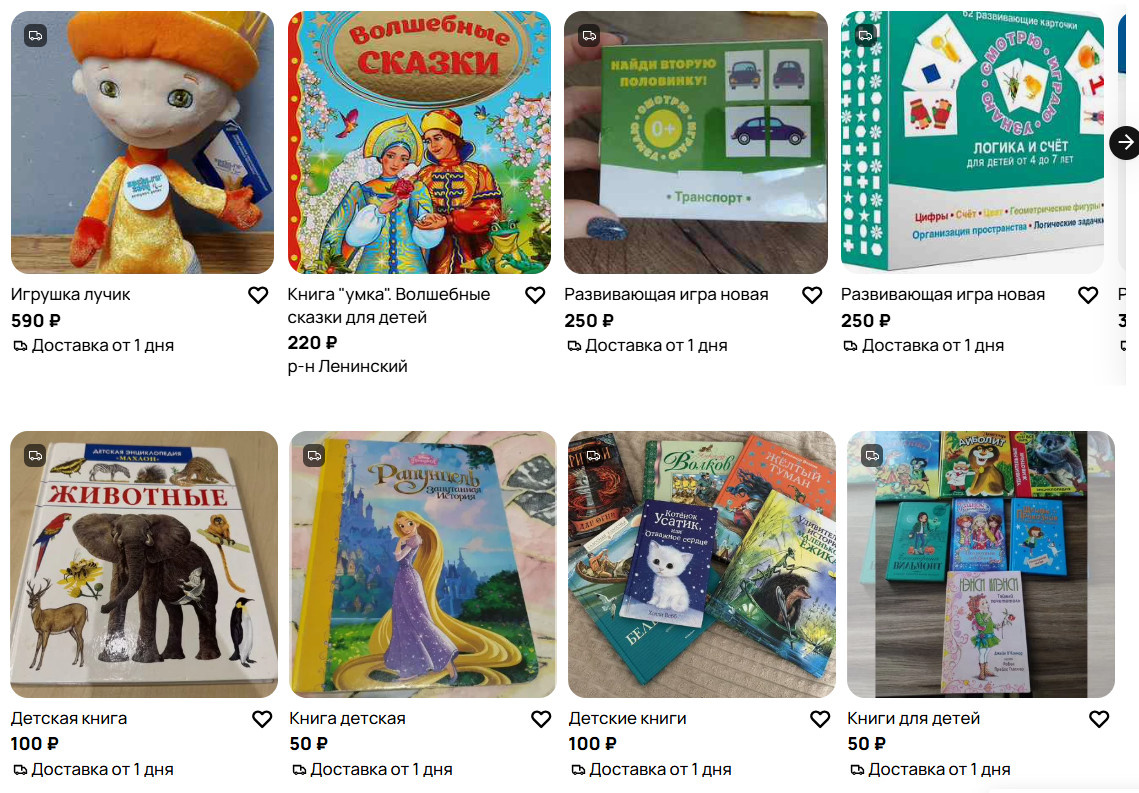Image resolution: width=1139 pixels, height=793 pixels.
Task: Save 'Книги для детей' listing with heart icon
Action: click(1098, 719)
